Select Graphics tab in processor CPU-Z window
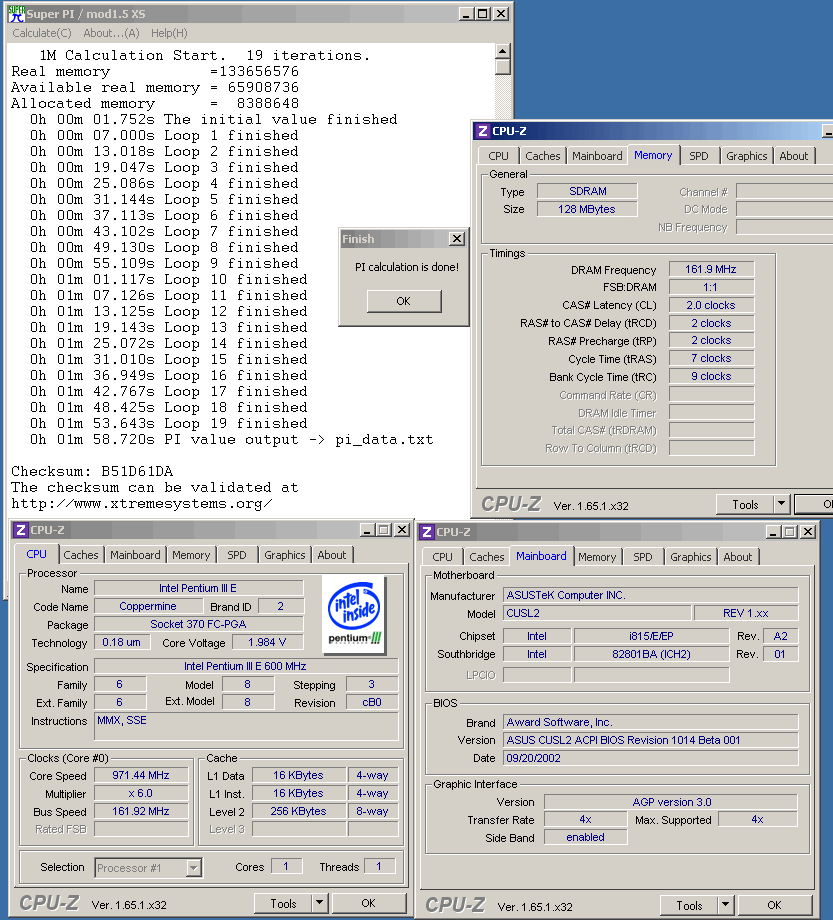833x920 pixels. tap(285, 555)
